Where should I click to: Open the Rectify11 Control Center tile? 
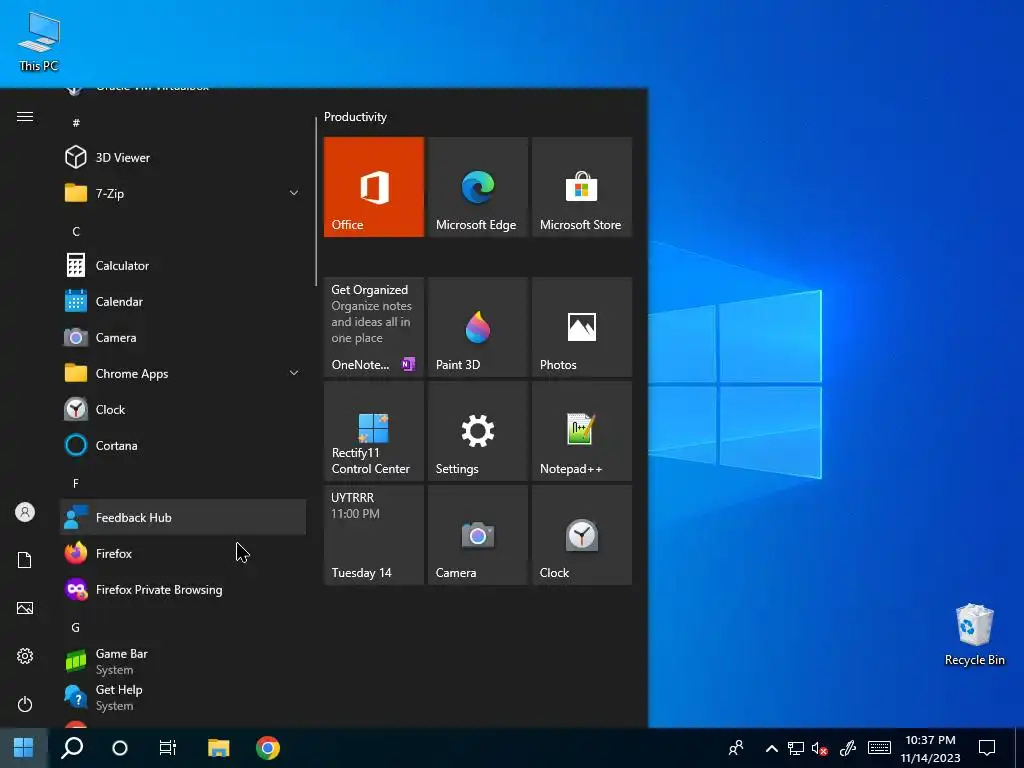374,431
